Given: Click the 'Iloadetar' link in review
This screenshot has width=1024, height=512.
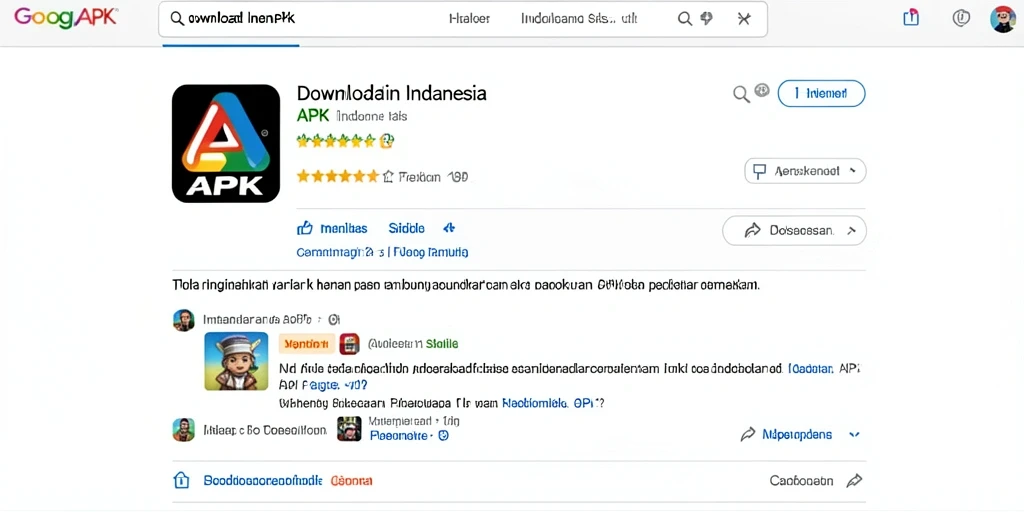Looking at the screenshot, I should pos(812,368).
